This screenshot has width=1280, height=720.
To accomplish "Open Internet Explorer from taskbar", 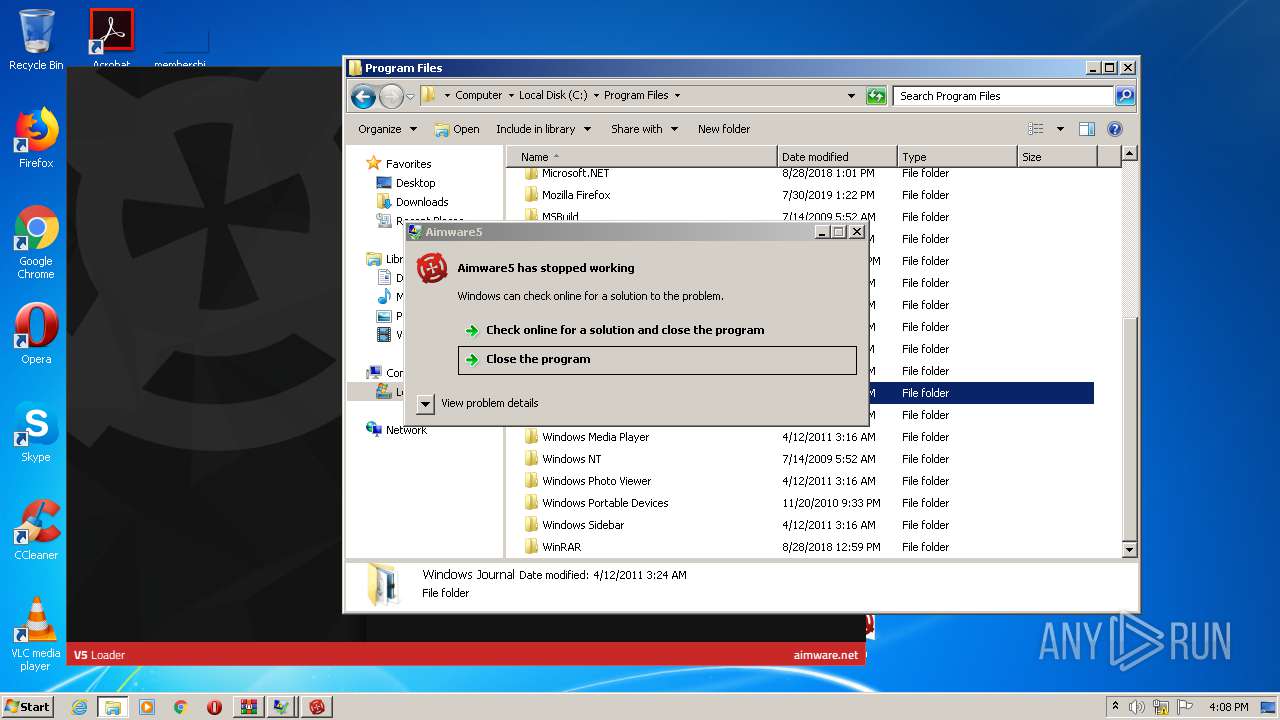I will [x=79, y=707].
